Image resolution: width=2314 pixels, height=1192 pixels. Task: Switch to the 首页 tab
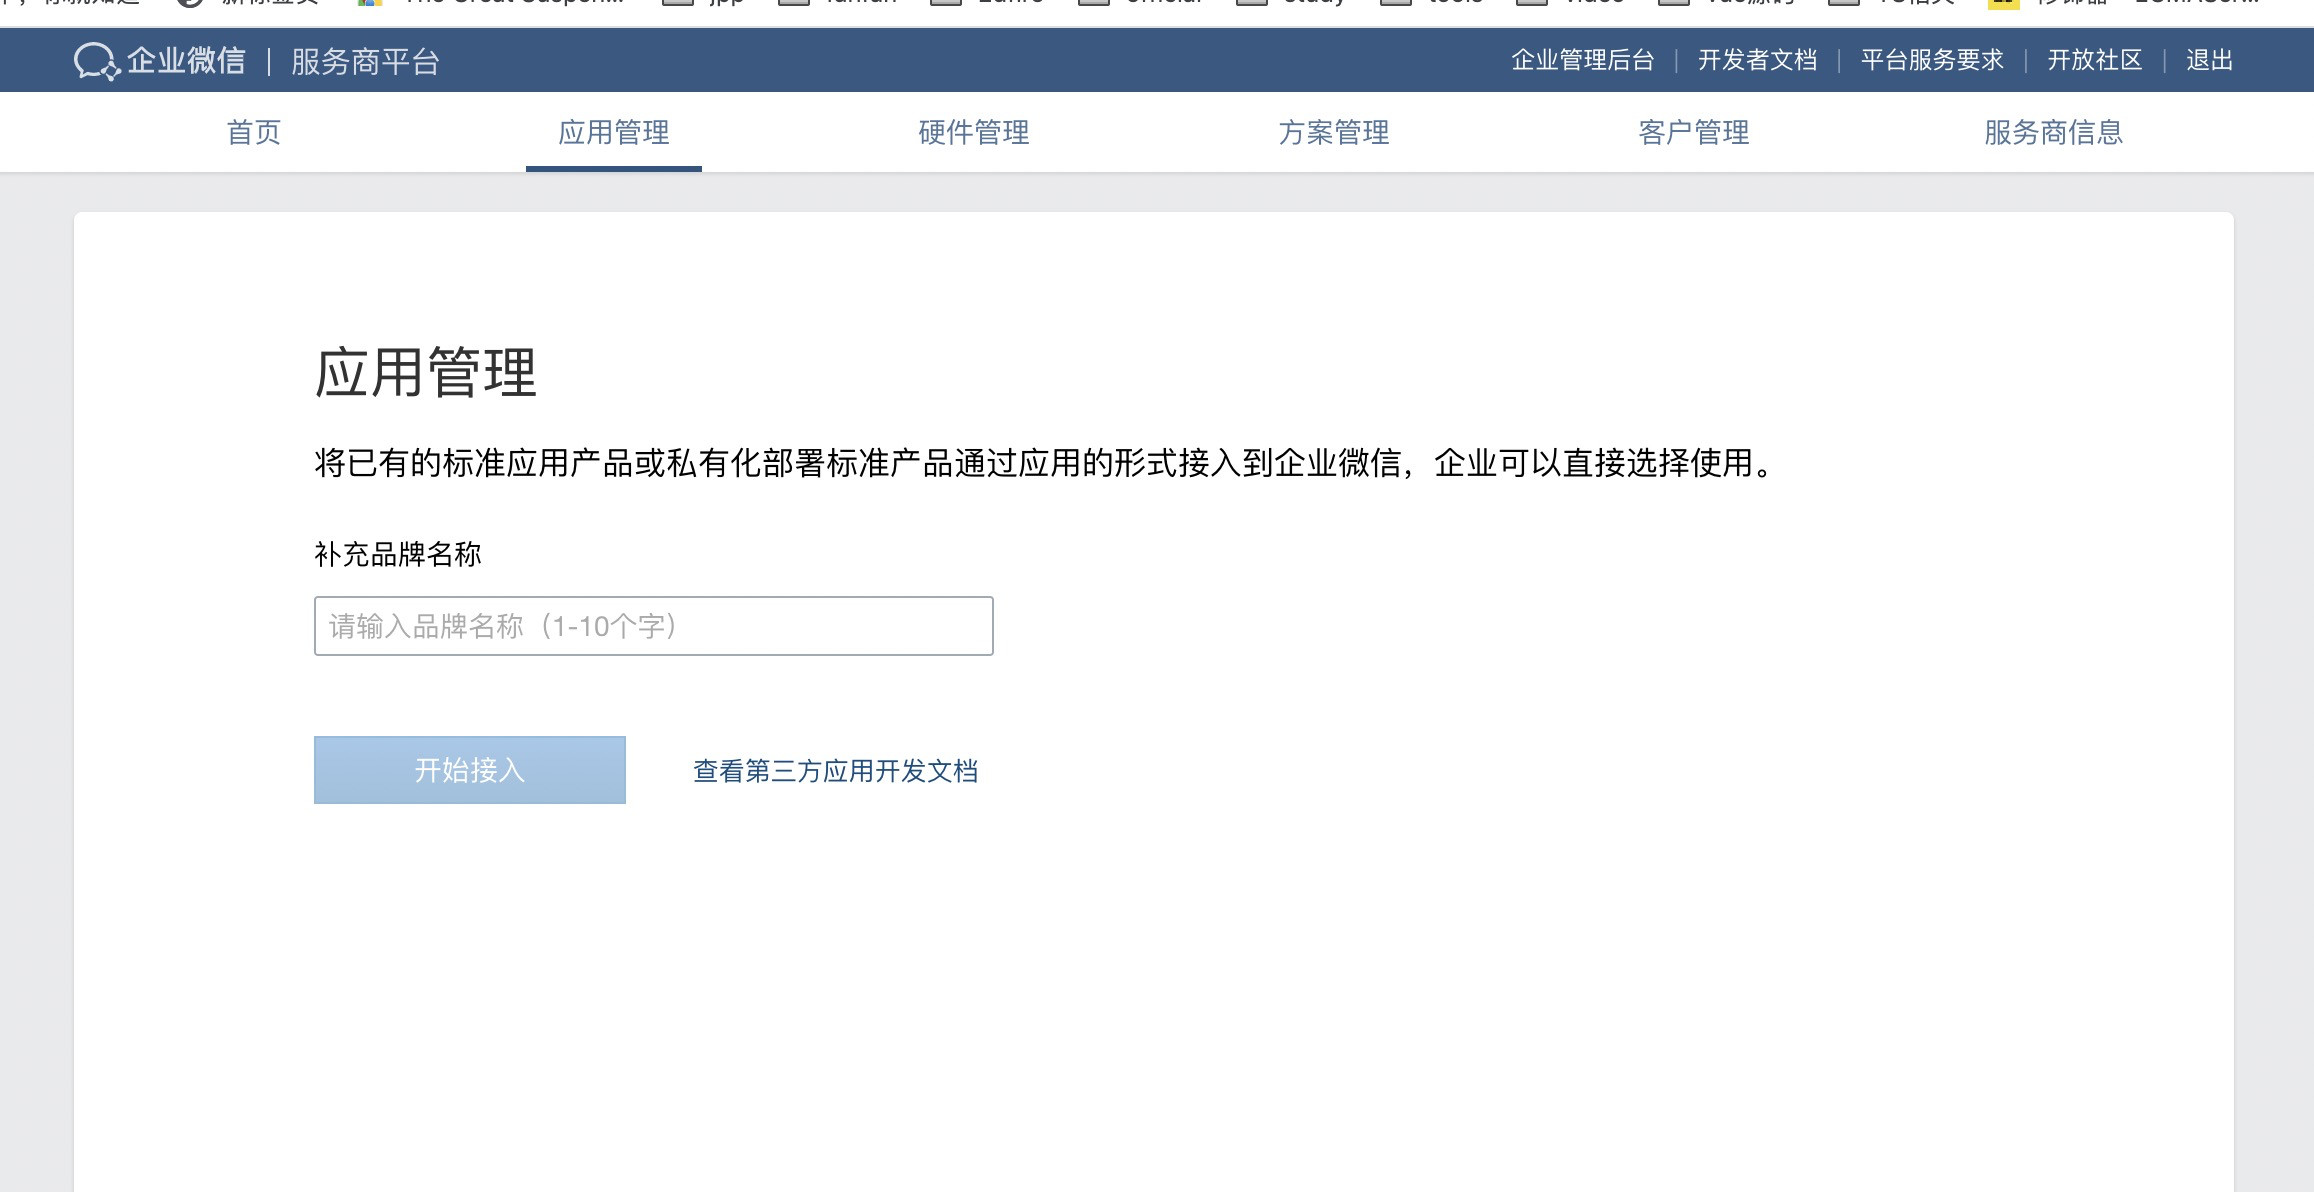(x=254, y=132)
